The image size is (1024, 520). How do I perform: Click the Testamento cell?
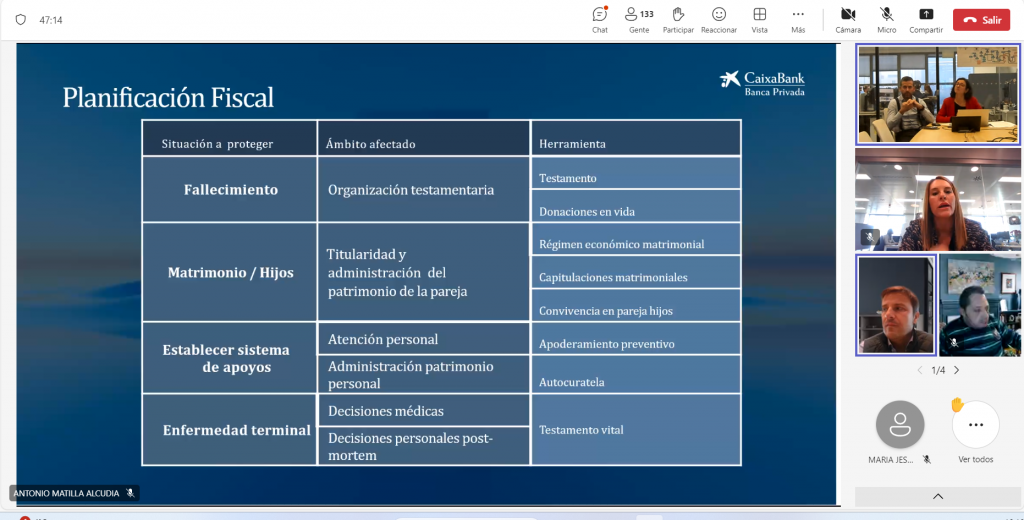coord(636,173)
